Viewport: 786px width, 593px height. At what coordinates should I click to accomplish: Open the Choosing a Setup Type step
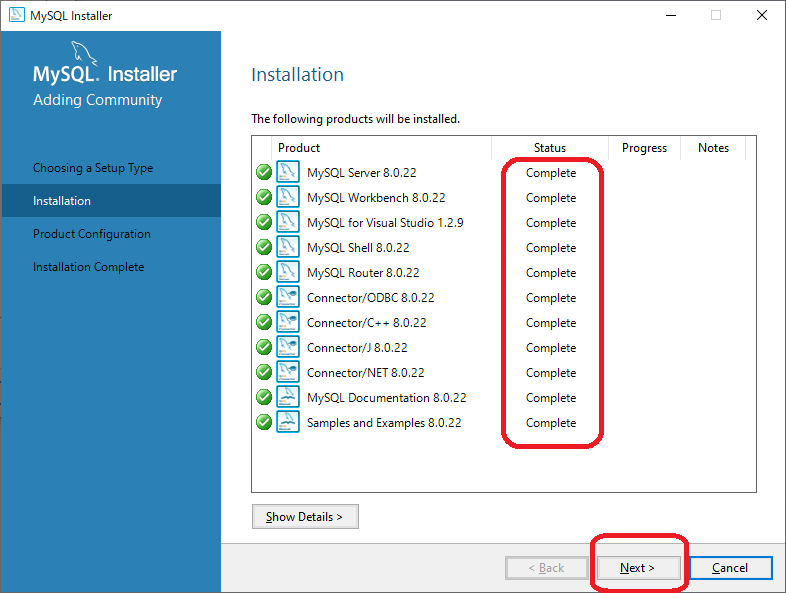(93, 168)
